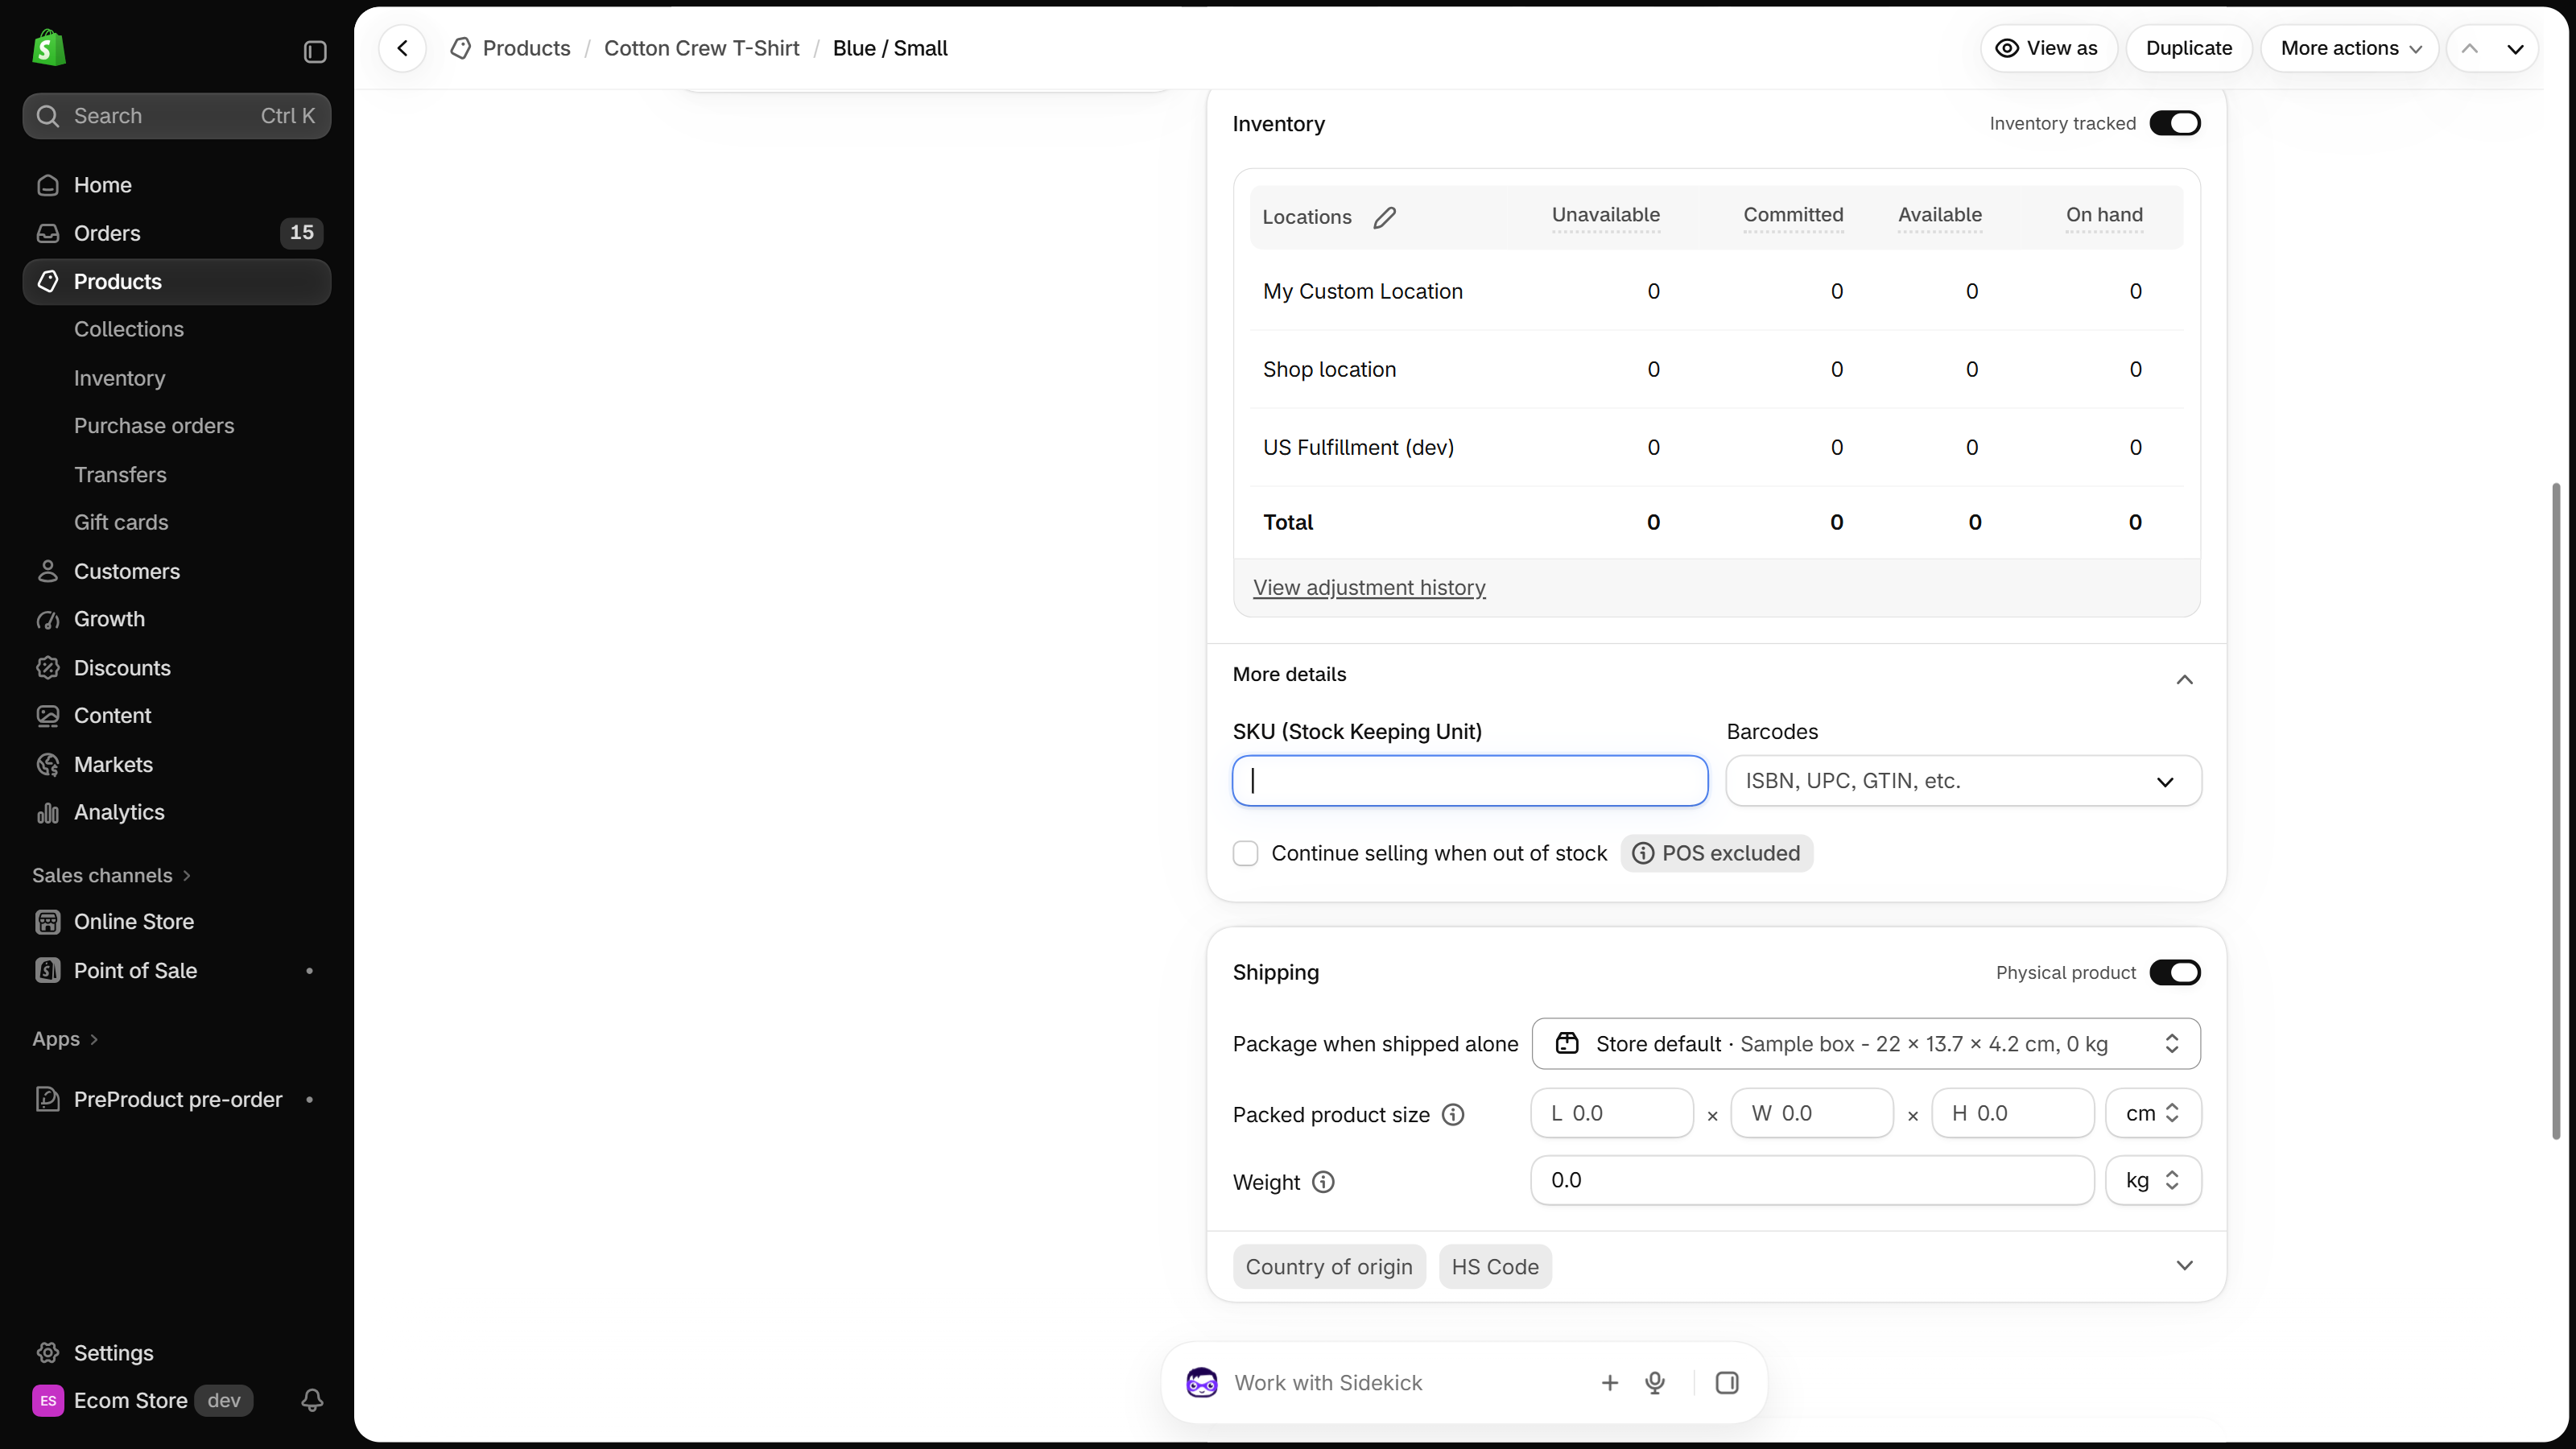Click the packed size Length input
Screen dimensions: 2576x1449
(x=1612, y=1113)
